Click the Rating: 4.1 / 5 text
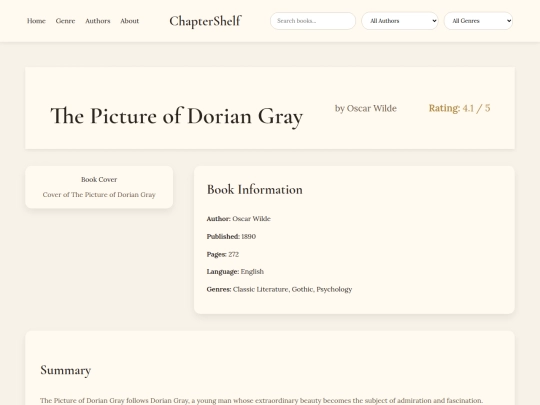This screenshot has width=540, height=405. click(x=459, y=108)
